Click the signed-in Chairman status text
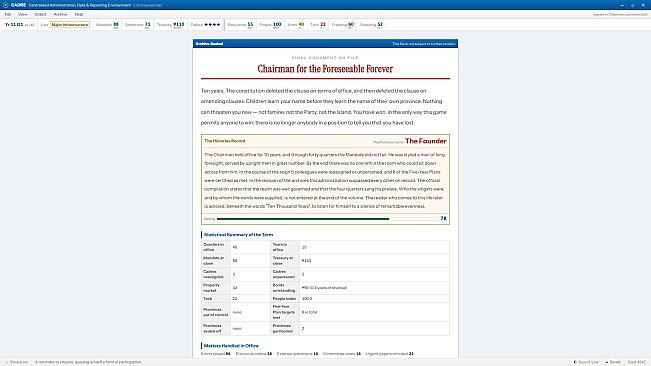Viewport: 651px width, 366px height. pos(620,14)
